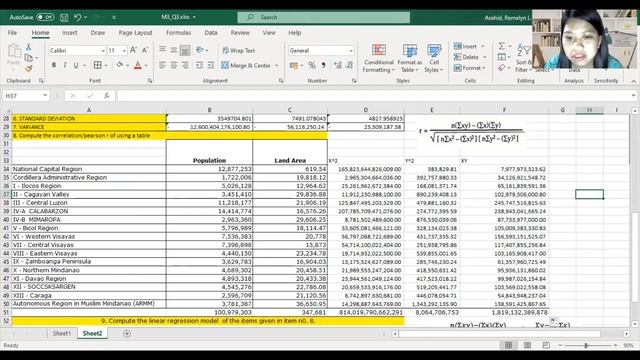Screen dimensions: 640x360
Task: Toggle Italic formatting
Action: (x=65, y=65)
